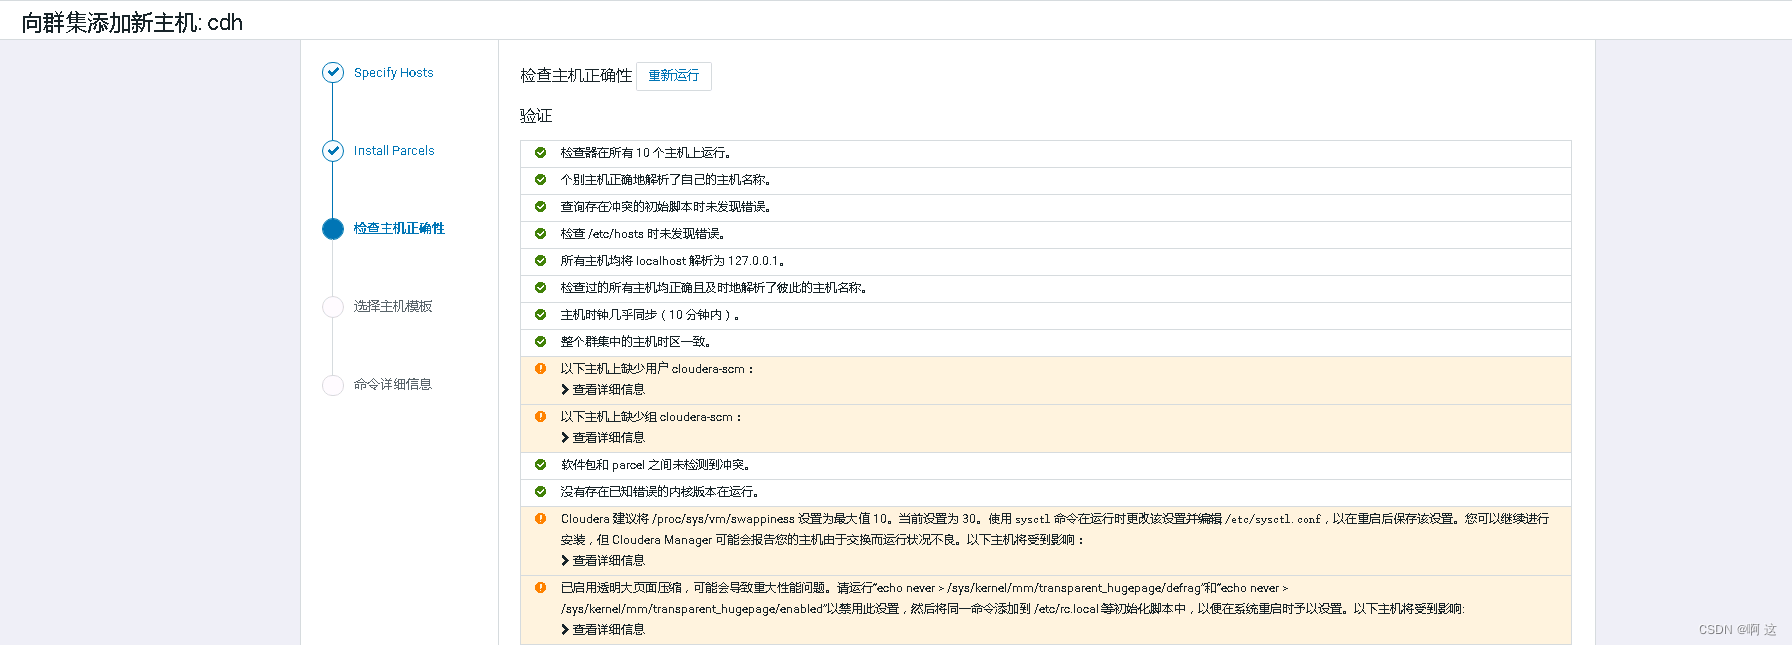This screenshot has width=1792, height=645.
Task: Click green check icon for 主机时区一致 row
Action: [540, 342]
